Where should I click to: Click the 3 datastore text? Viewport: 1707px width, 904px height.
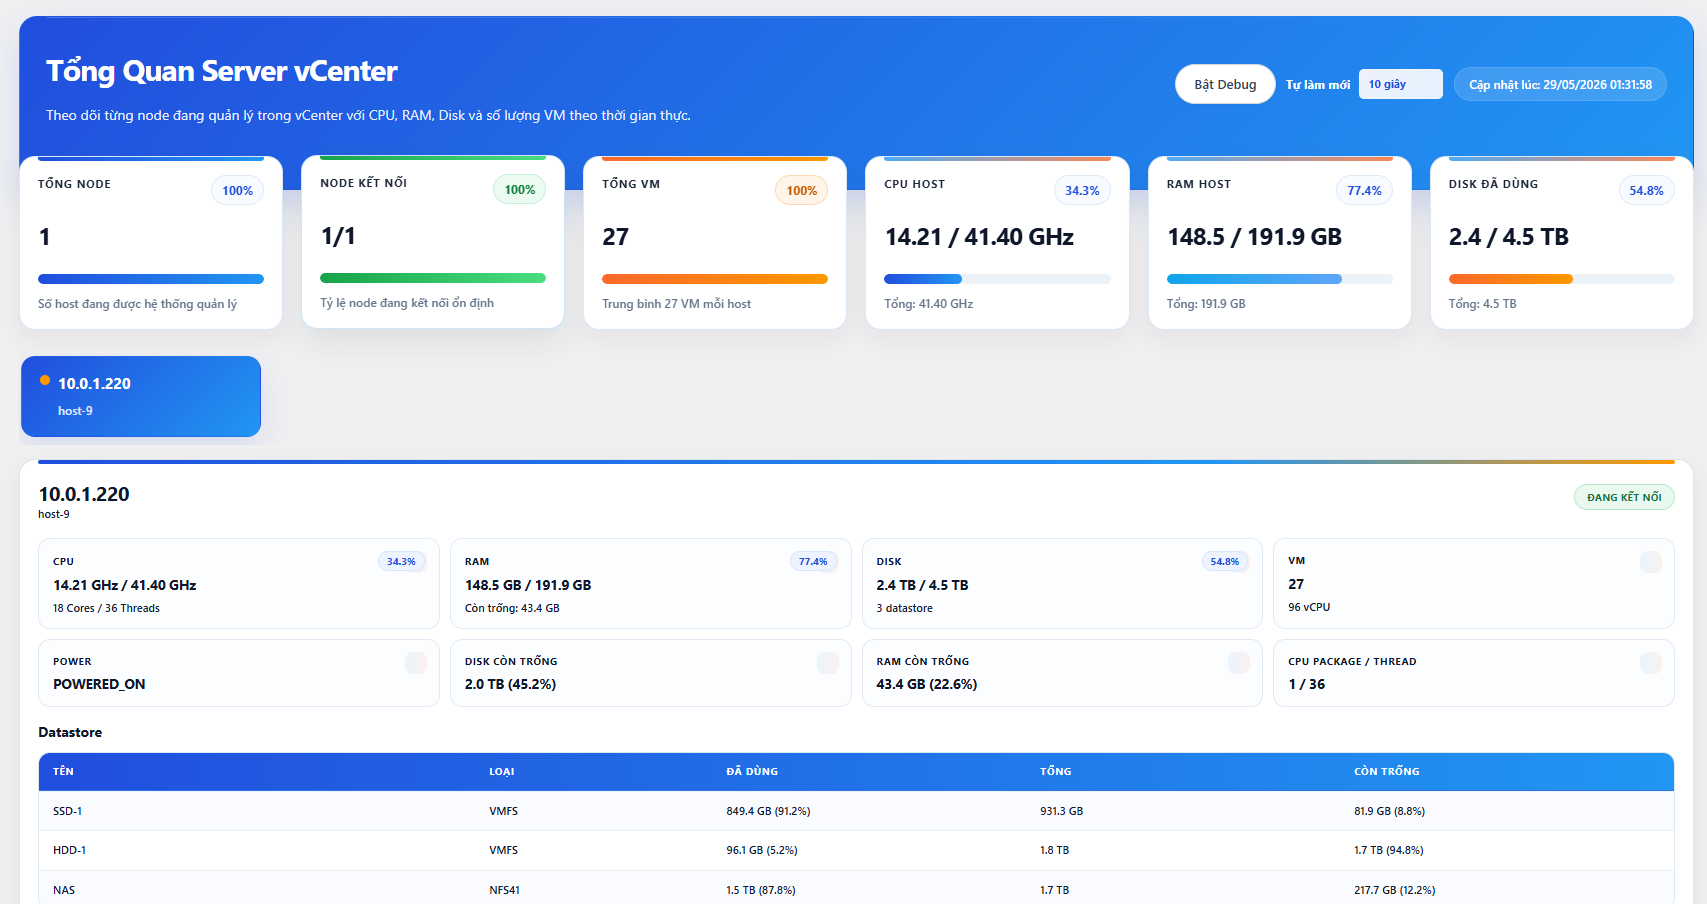point(905,608)
